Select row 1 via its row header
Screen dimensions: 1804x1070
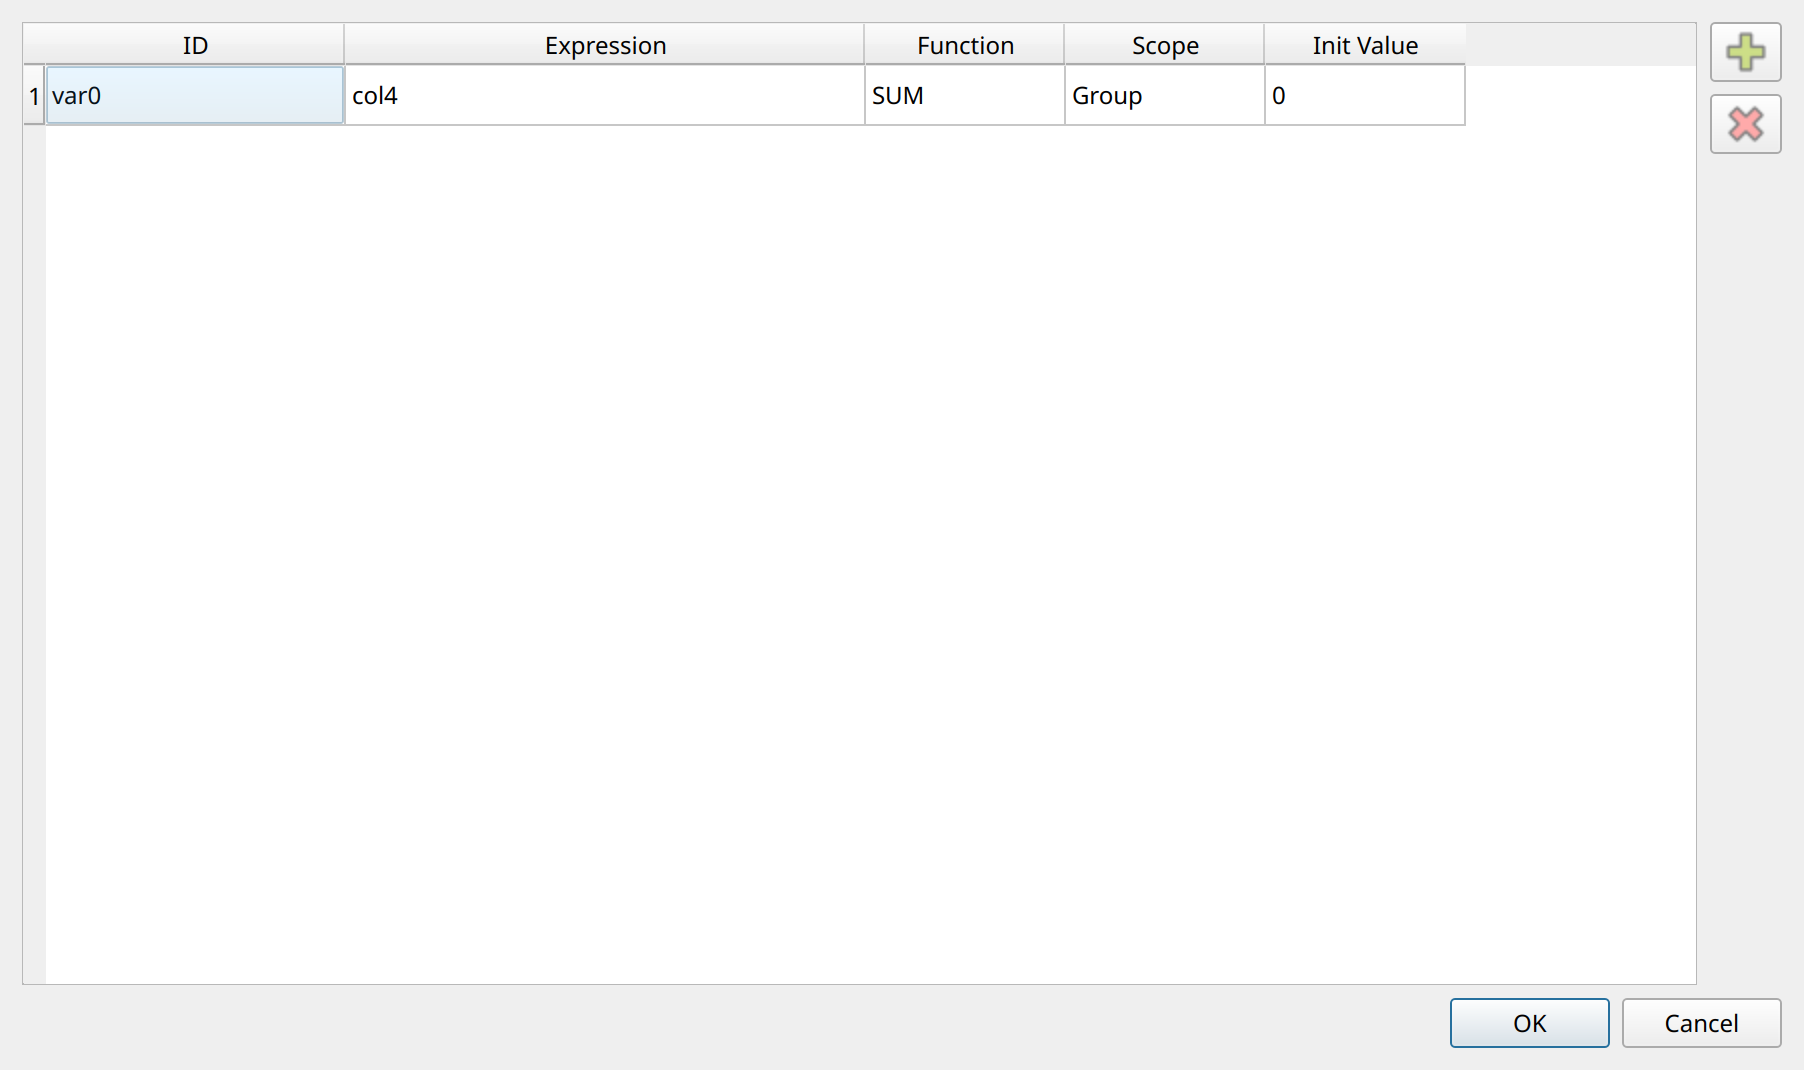34,96
